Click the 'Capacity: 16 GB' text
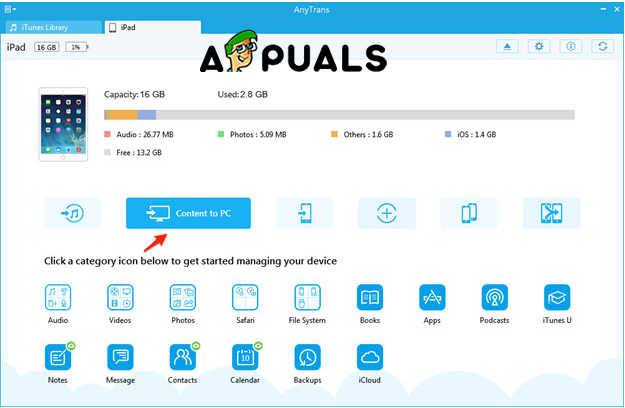Viewport: 625px width, 408px height. (x=134, y=94)
